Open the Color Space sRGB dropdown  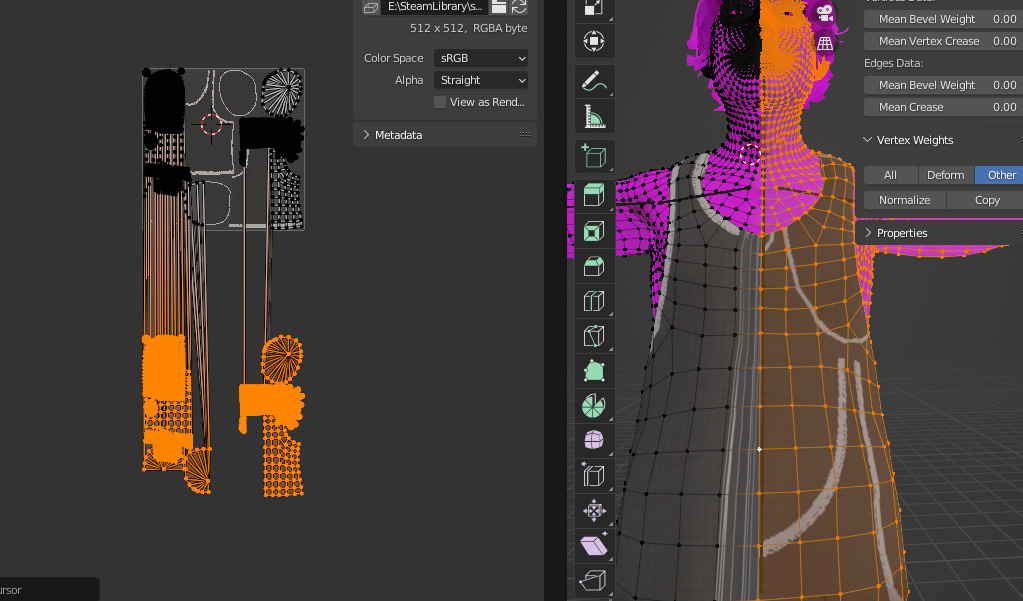pos(481,58)
